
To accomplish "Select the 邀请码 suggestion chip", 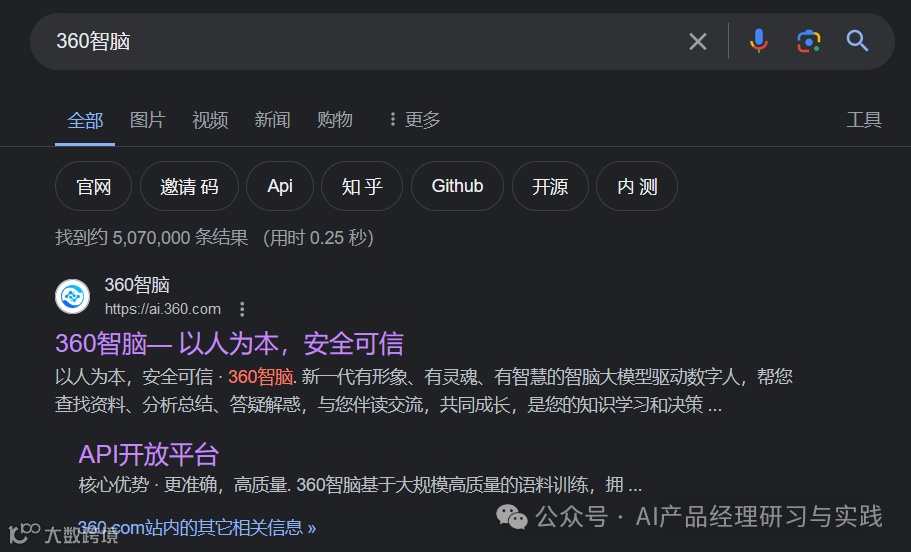I will click(189, 187).
